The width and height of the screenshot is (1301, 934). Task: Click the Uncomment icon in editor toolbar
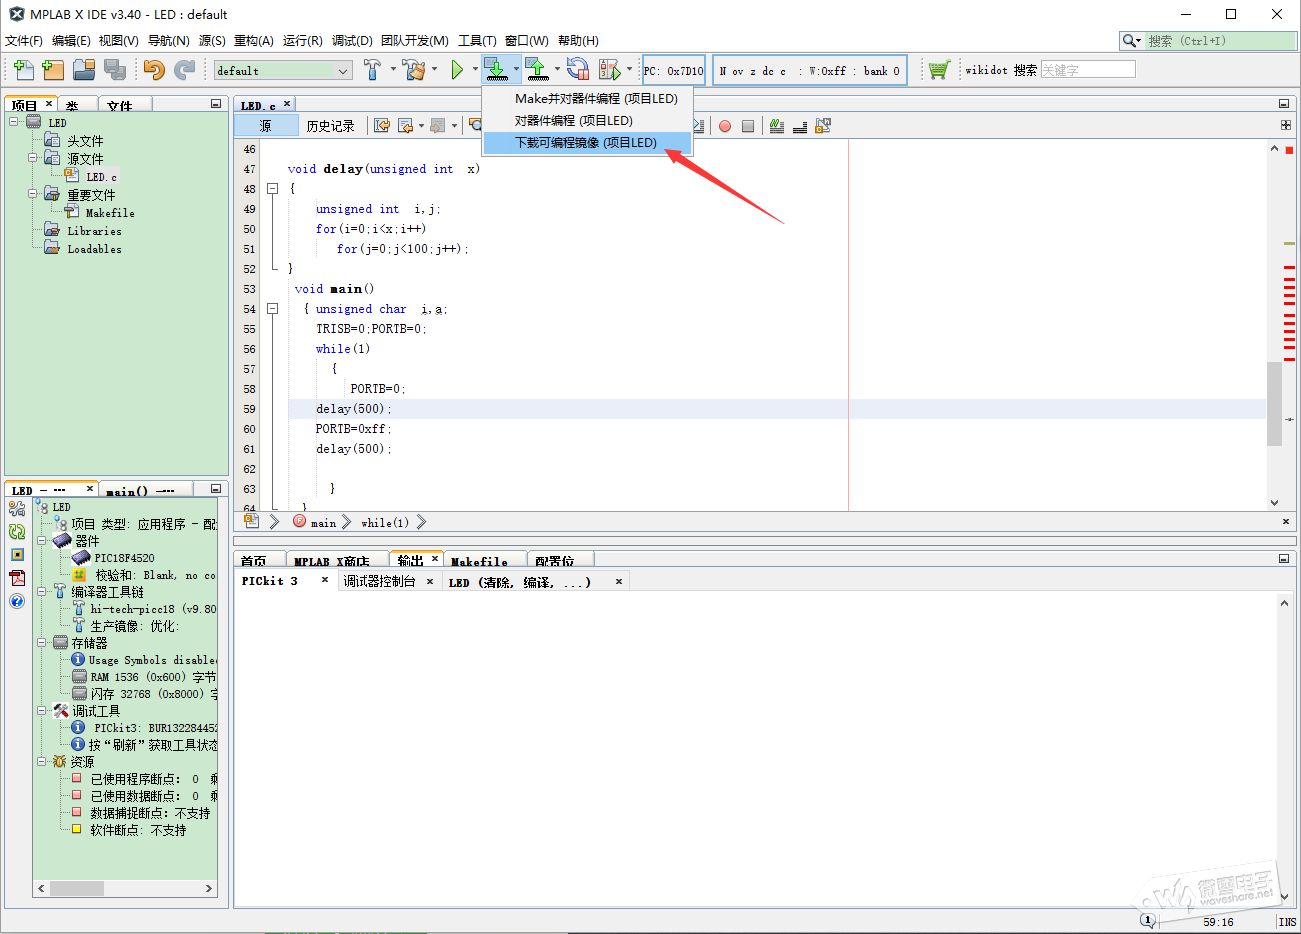(799, 126)
